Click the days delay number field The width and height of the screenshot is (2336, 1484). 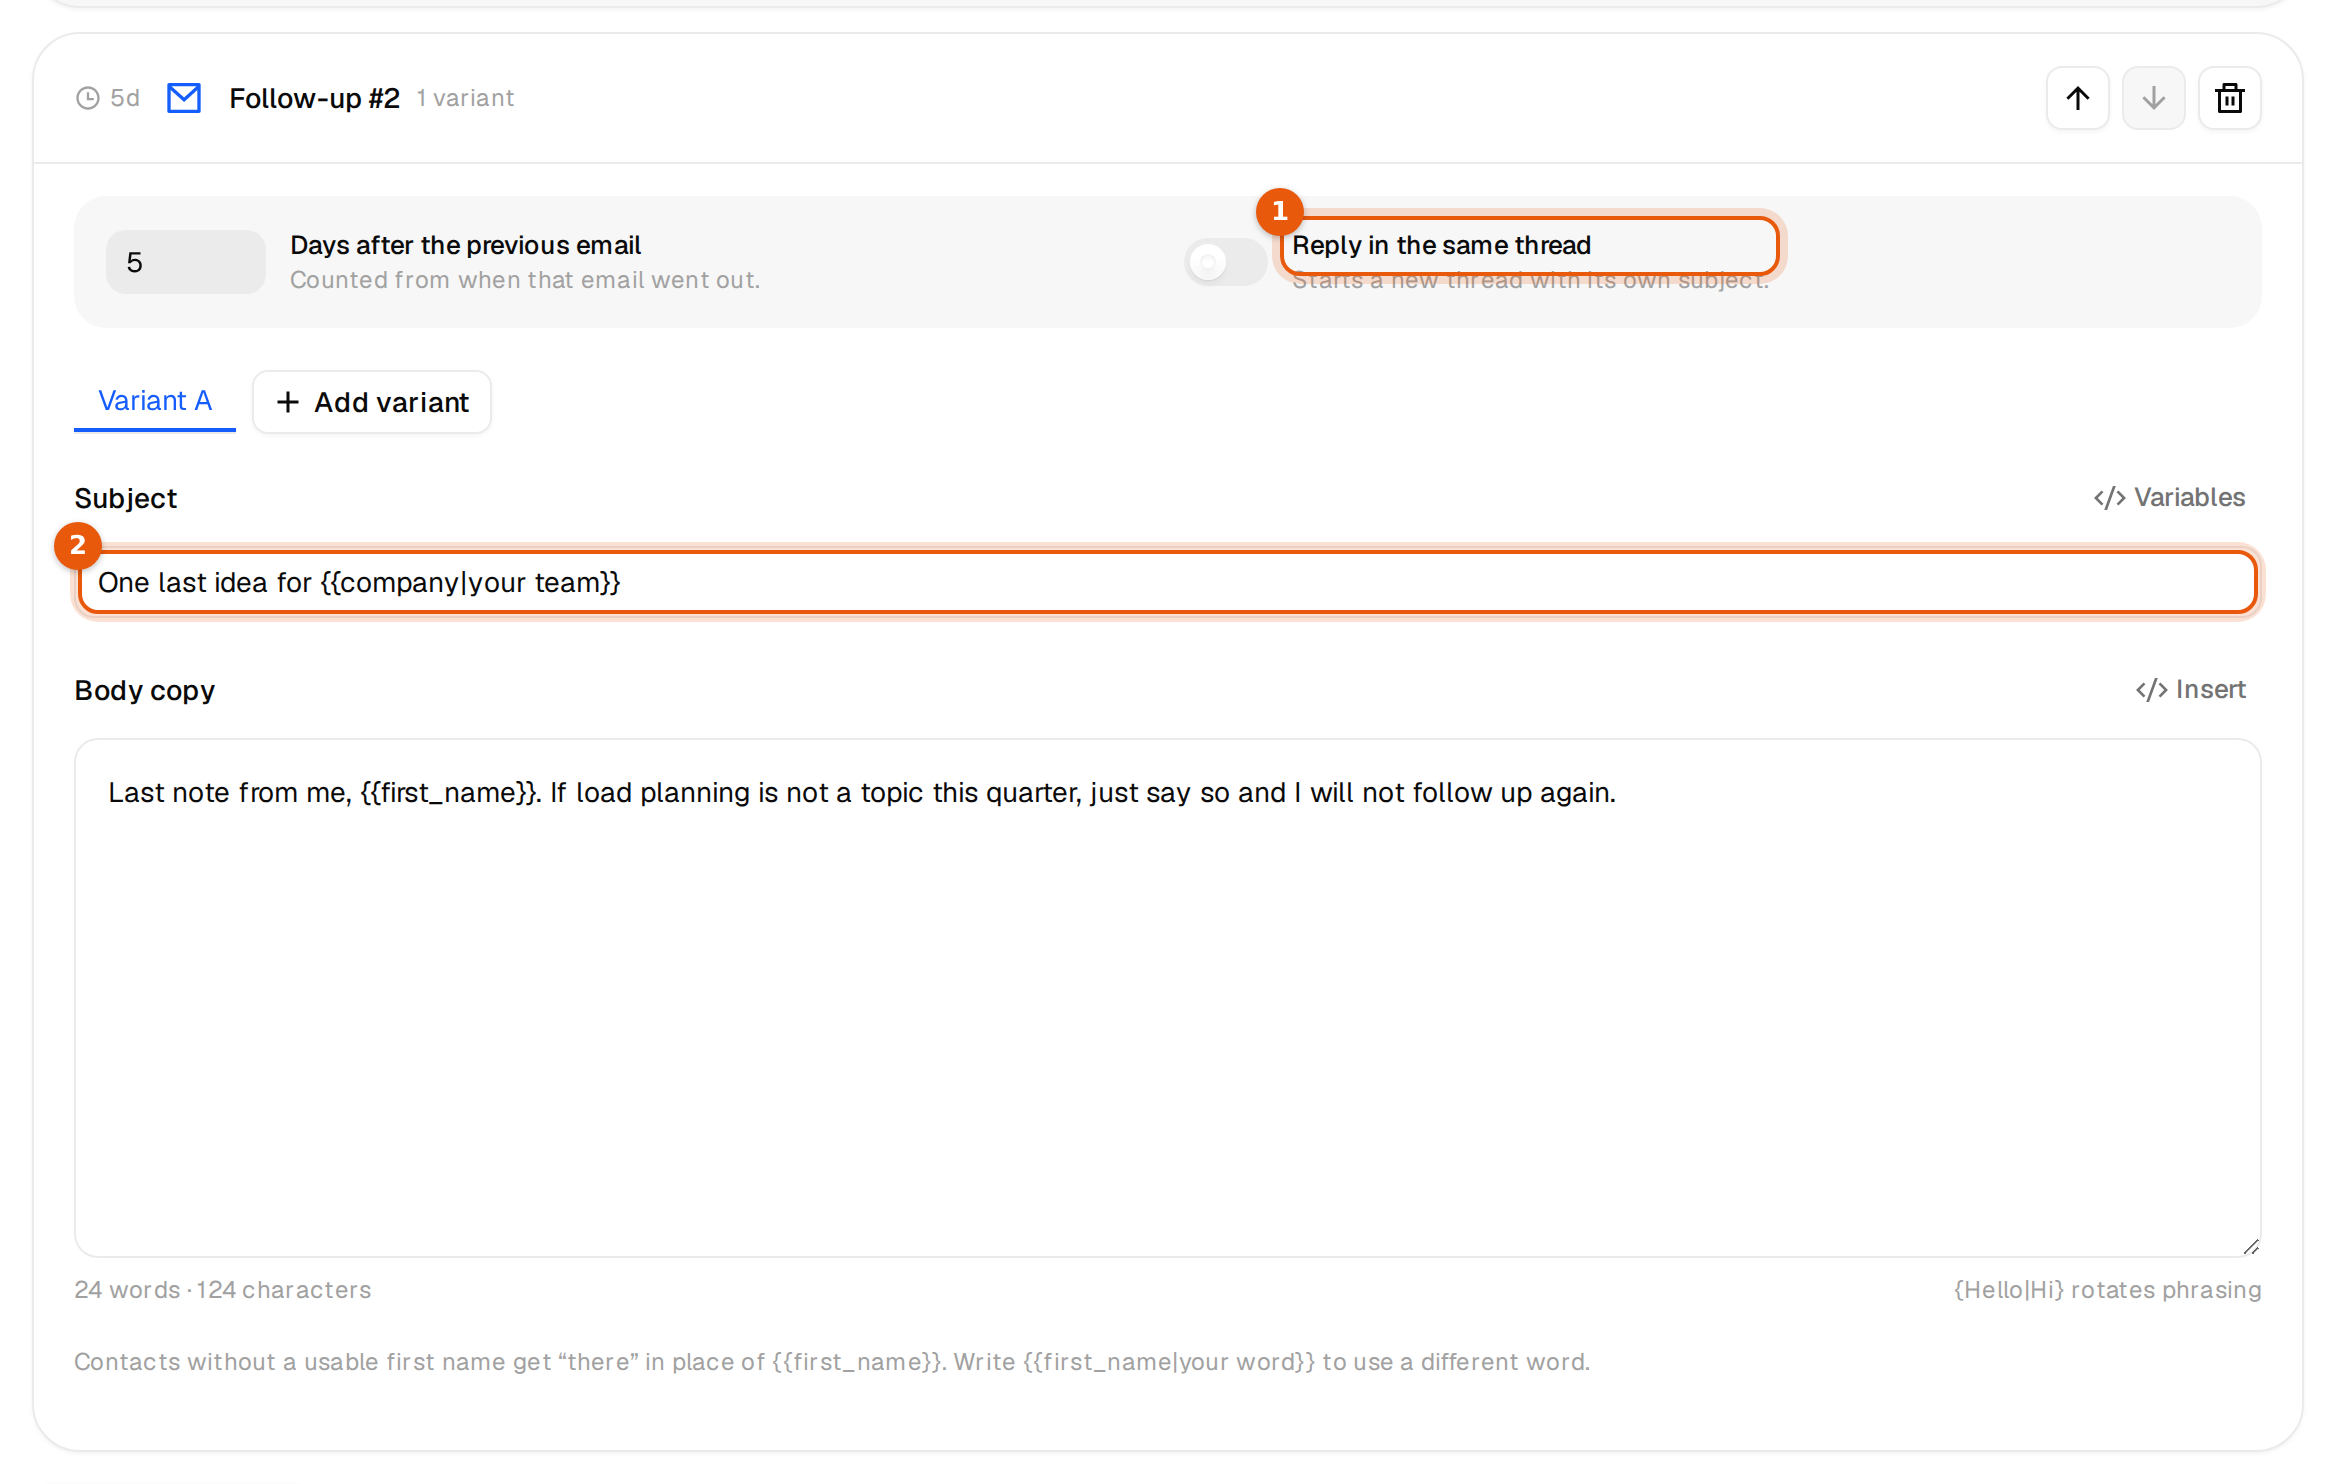pos(186,262)
